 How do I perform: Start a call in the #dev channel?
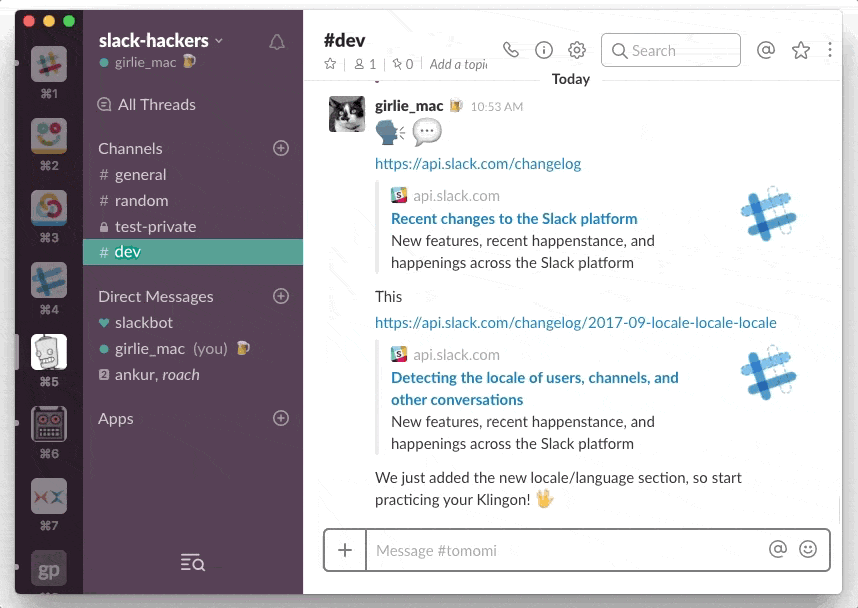coord(511,49)
